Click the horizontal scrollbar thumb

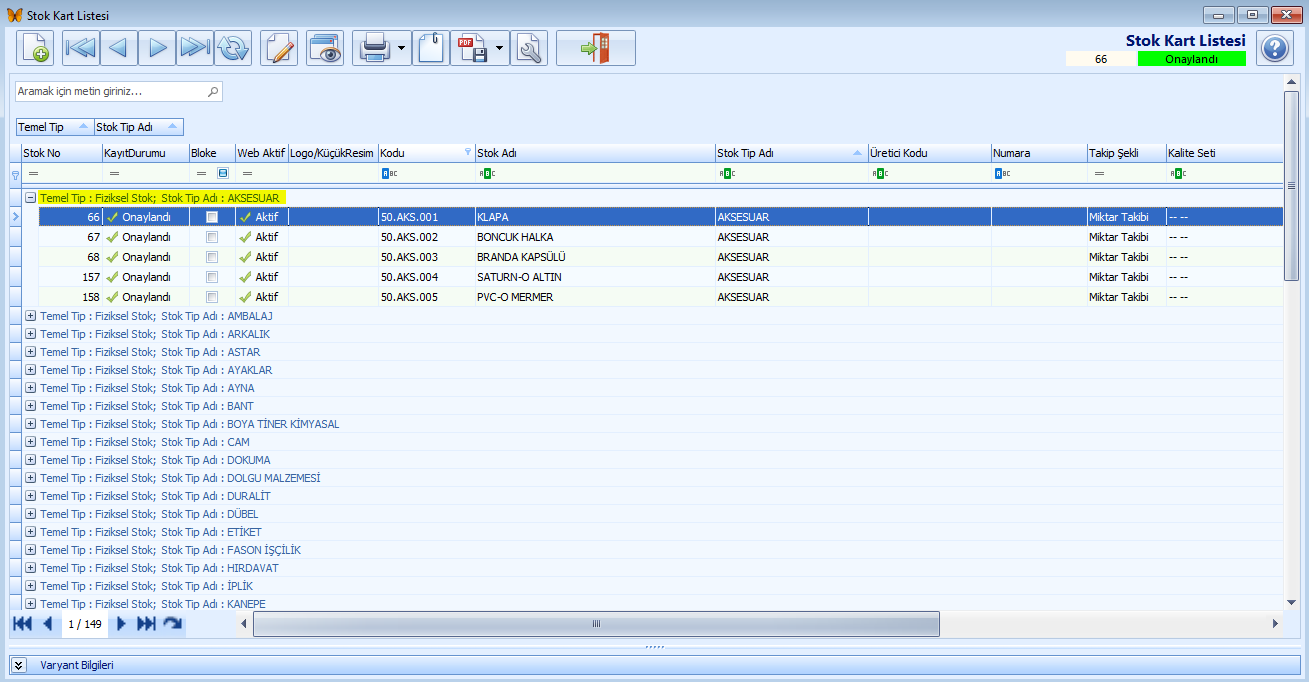coord(596,624)
